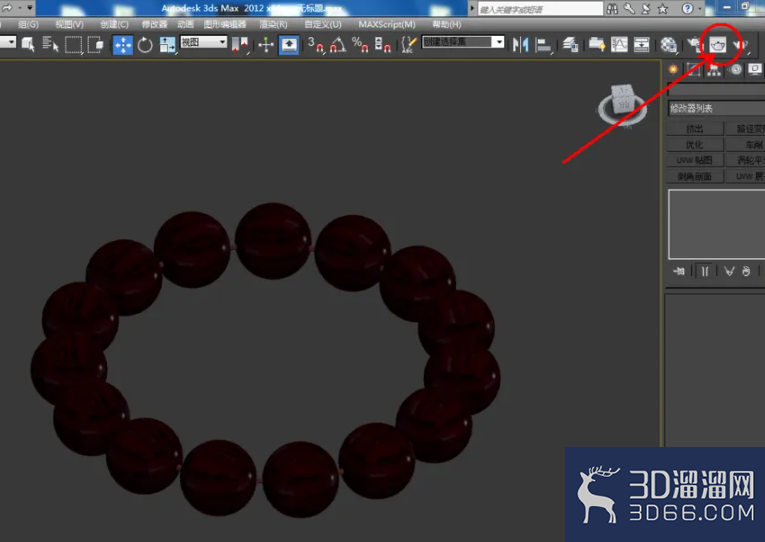Open the Curve Editor
The height and width of the screenshot is (542, 765).
(619, 45)
